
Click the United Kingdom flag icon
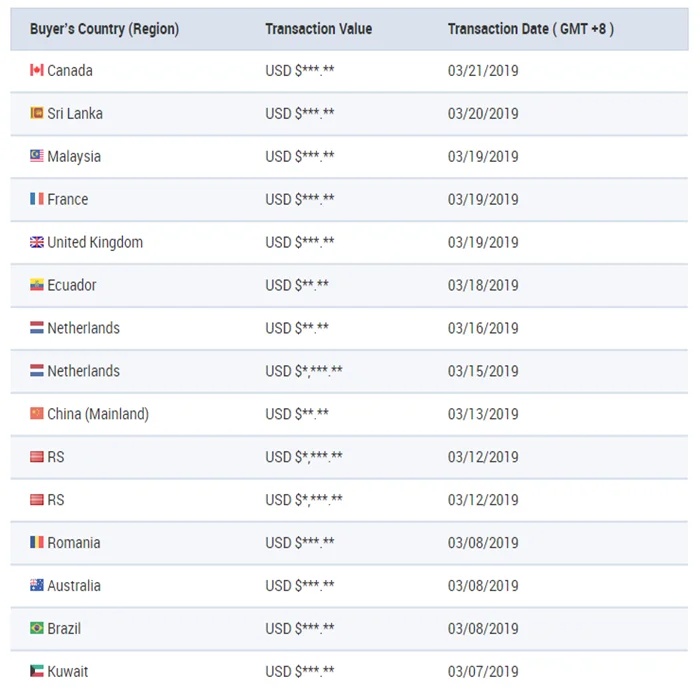coord(37,243)
